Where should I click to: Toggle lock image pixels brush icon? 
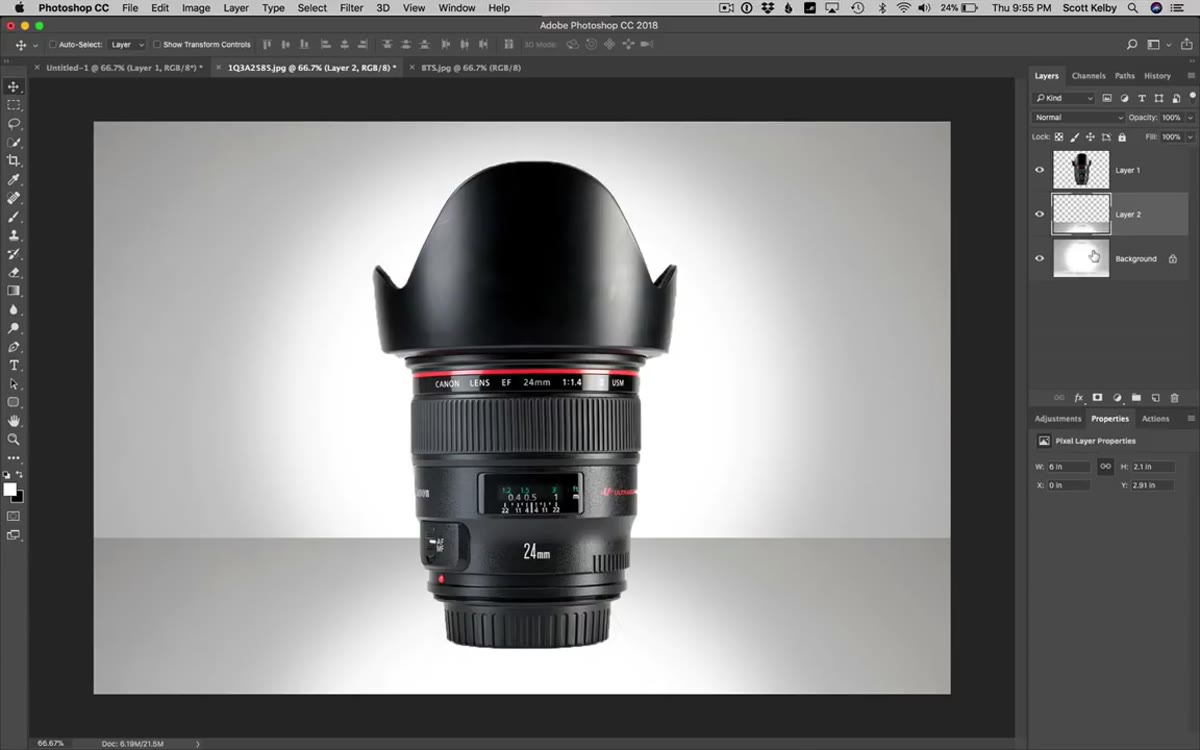[x=1075, y=137]
